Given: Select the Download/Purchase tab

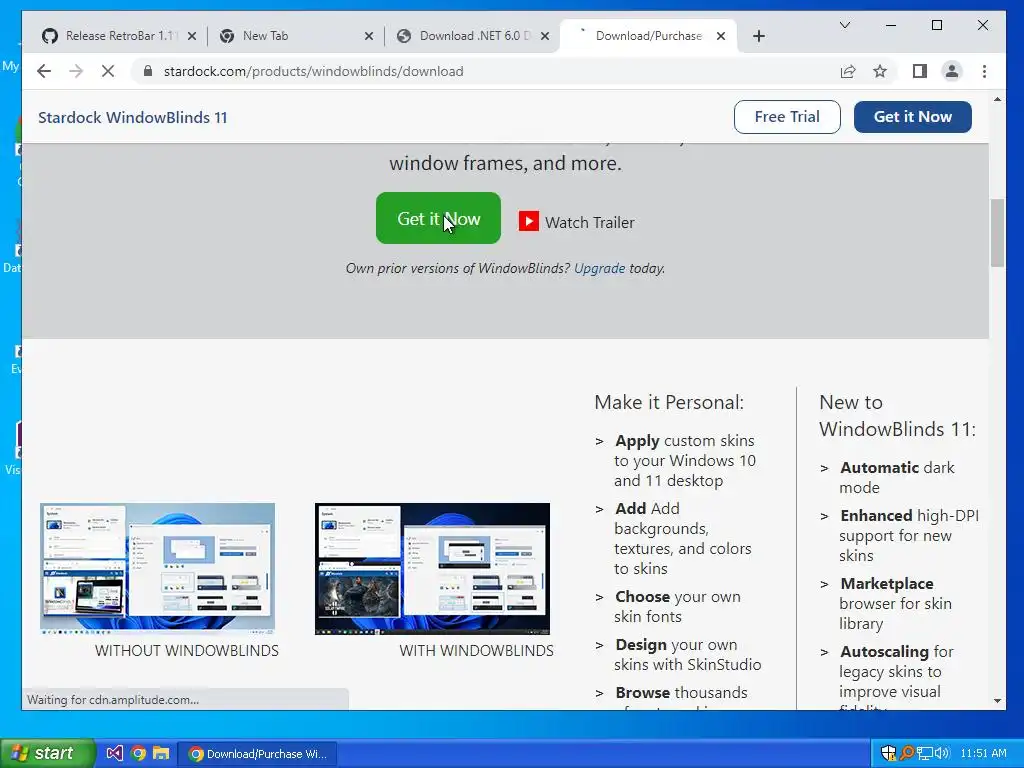Looking at the screenshot, I should (648, 36).
